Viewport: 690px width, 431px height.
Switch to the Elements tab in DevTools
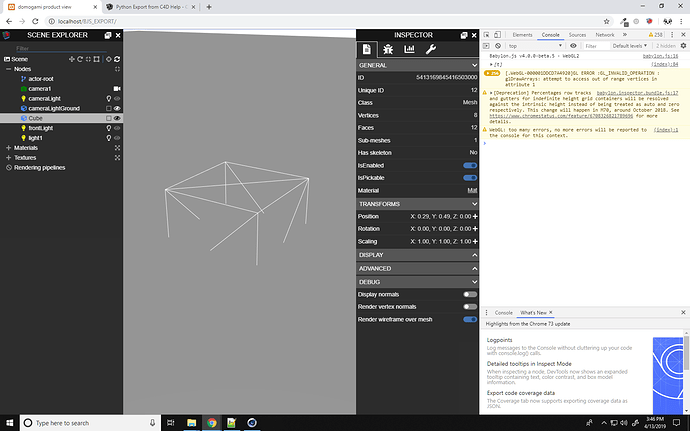coord(523,34)
